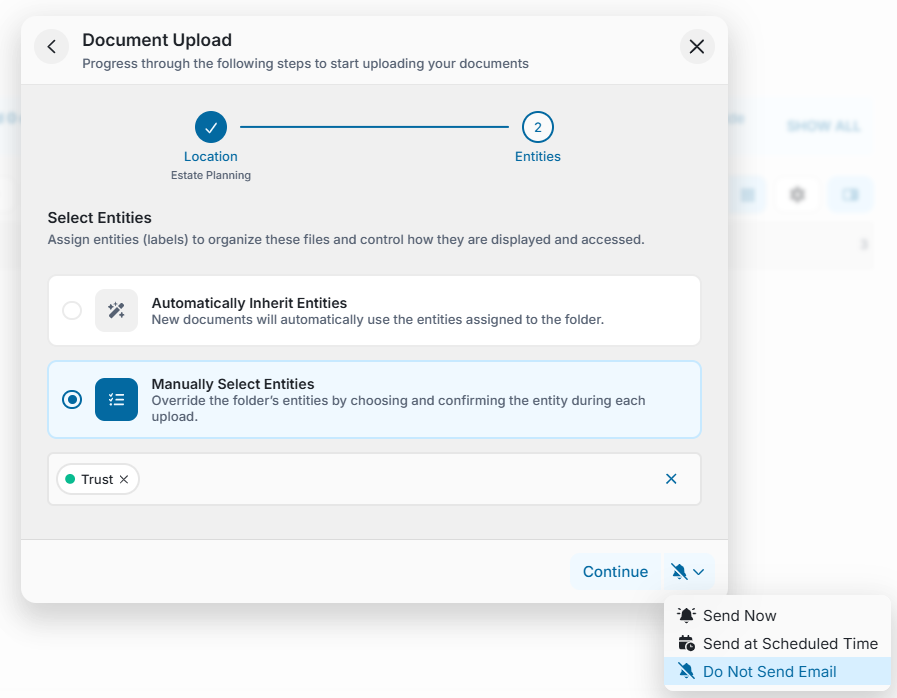897x698 pixels.
Task: Click the completed Location step checkmark
Action: click(211, 127)
